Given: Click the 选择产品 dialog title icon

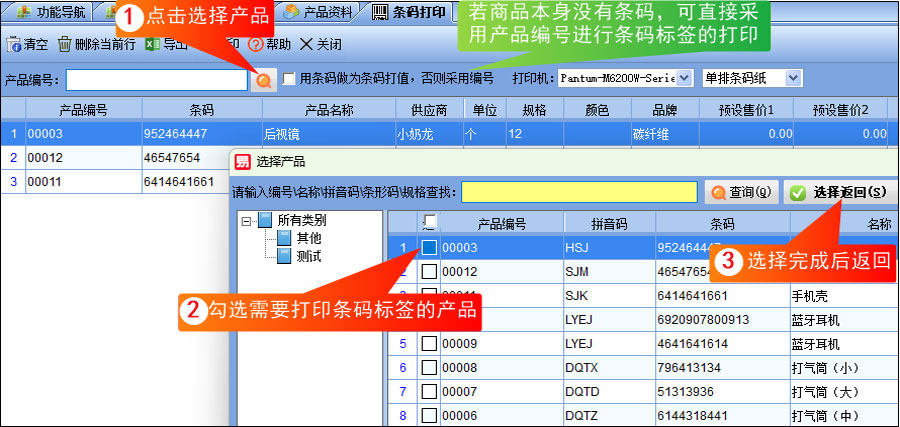Looking at the screenshot, I should (242, 161).
